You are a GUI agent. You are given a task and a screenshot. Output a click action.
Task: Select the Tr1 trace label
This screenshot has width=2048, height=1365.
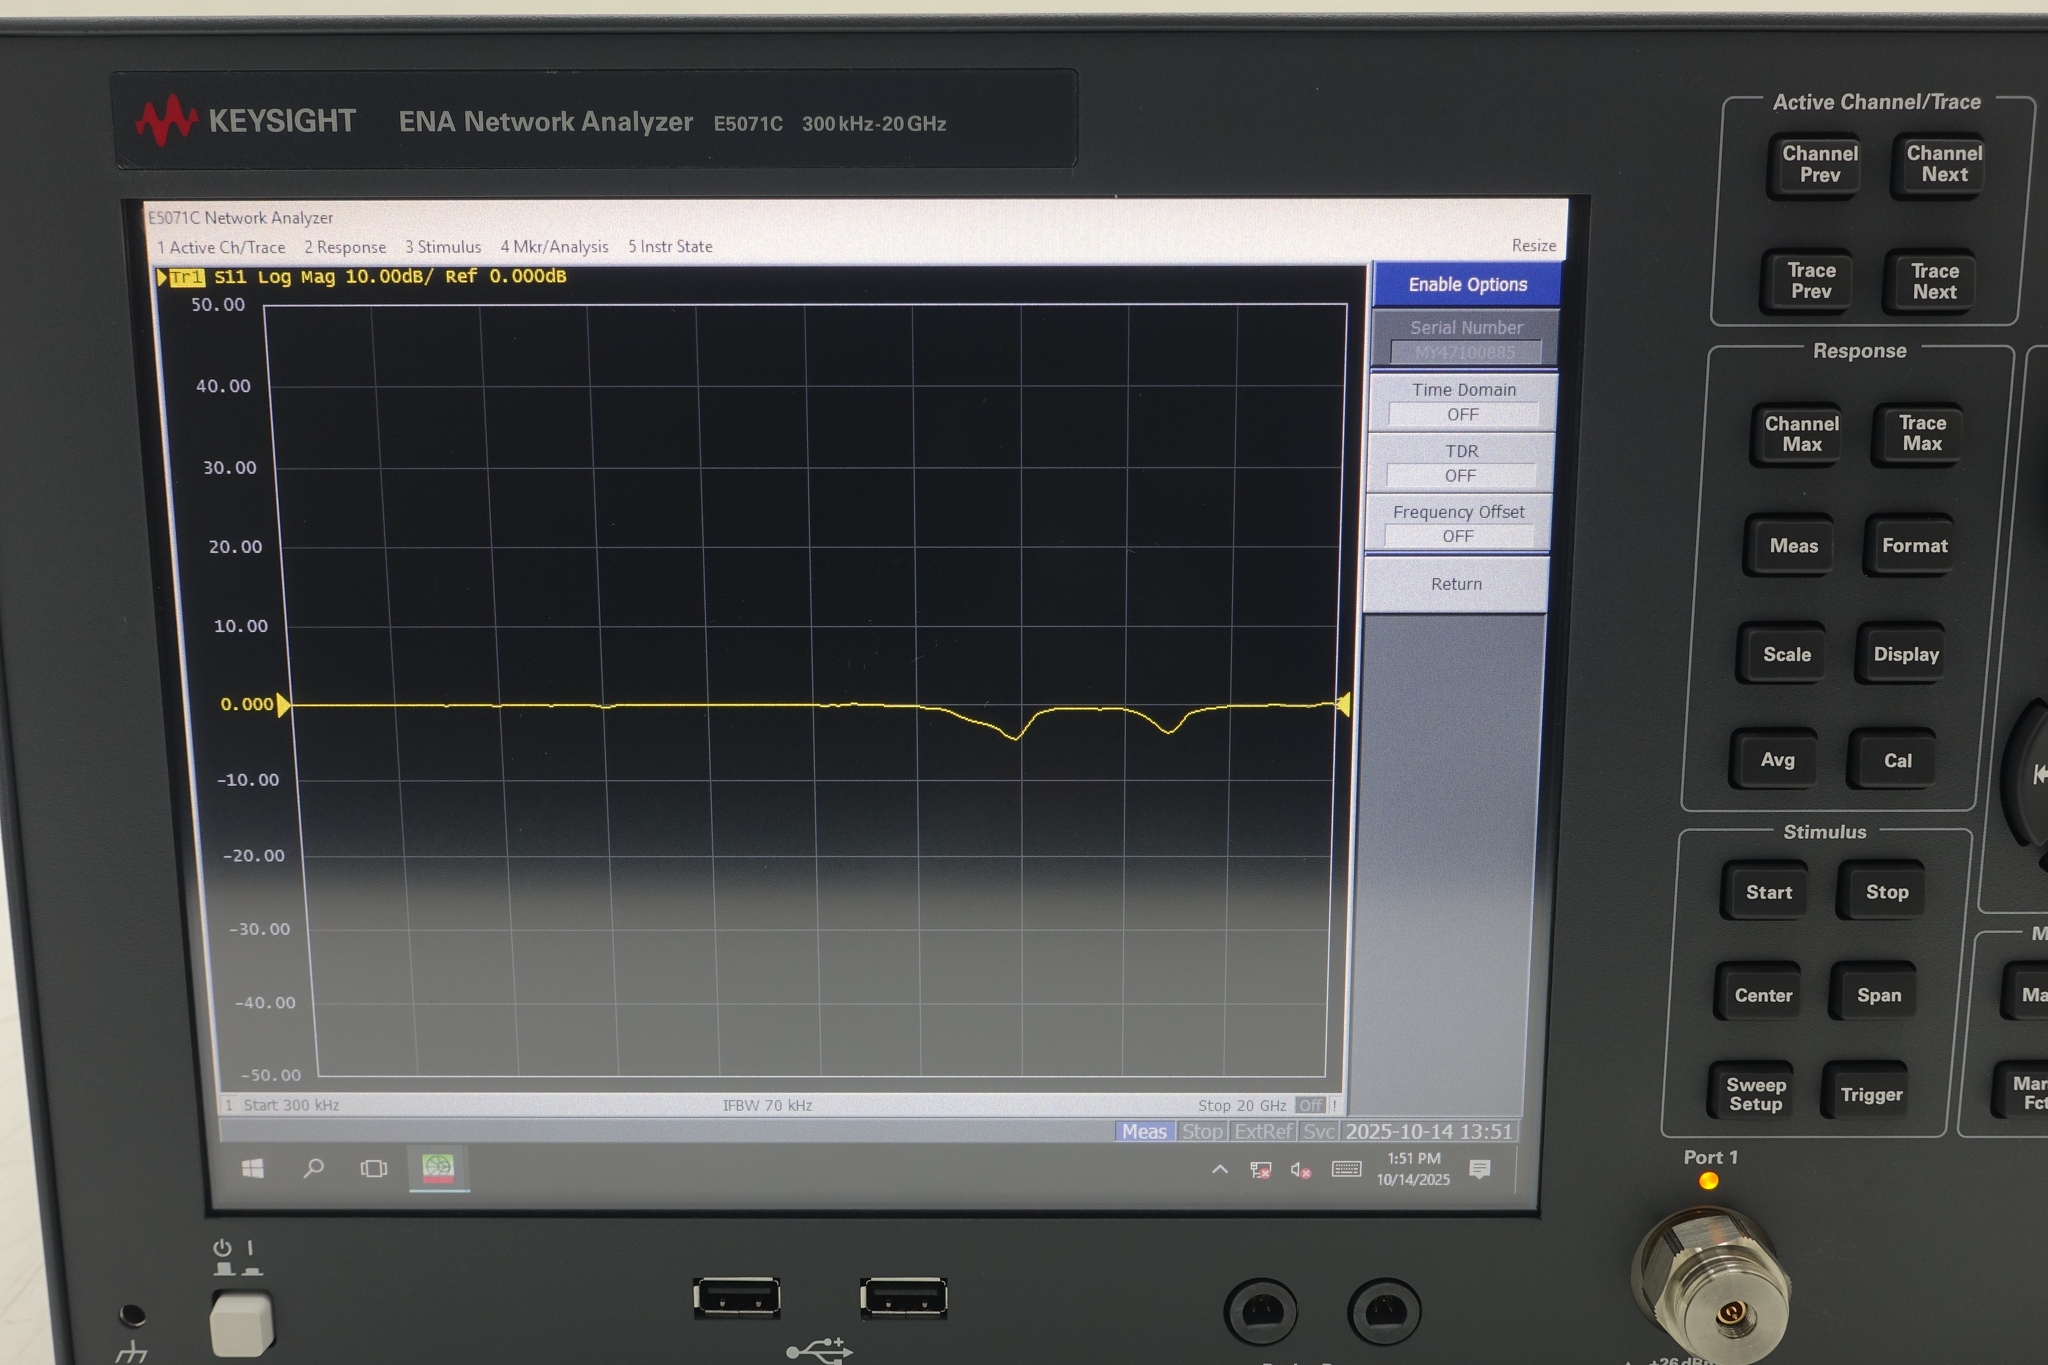186,278
